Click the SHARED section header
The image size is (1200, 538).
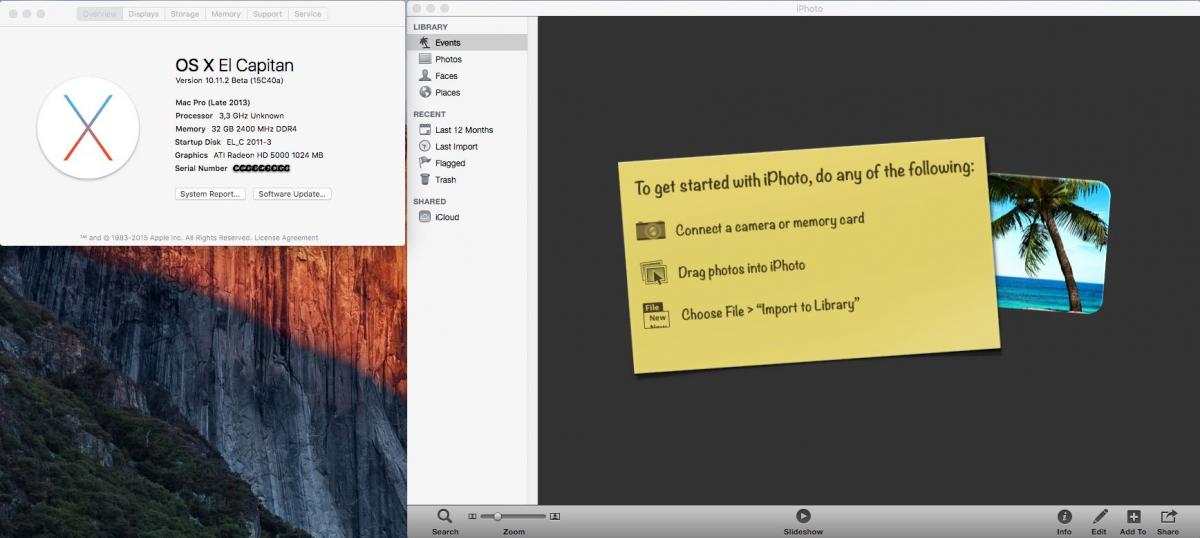point(430,201)
